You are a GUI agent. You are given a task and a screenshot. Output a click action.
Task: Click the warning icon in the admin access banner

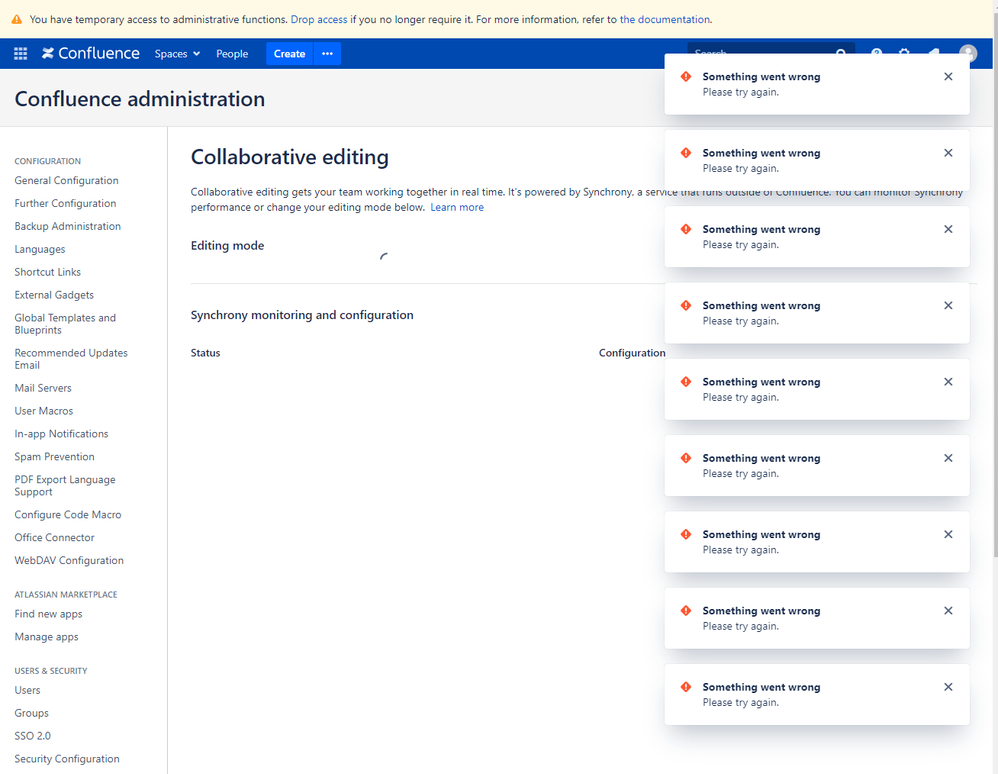[x=17, y=20]
